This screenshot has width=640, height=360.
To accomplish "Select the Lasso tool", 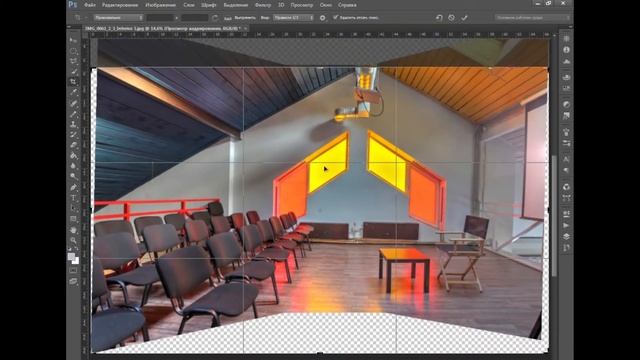I will pos(73,61).
